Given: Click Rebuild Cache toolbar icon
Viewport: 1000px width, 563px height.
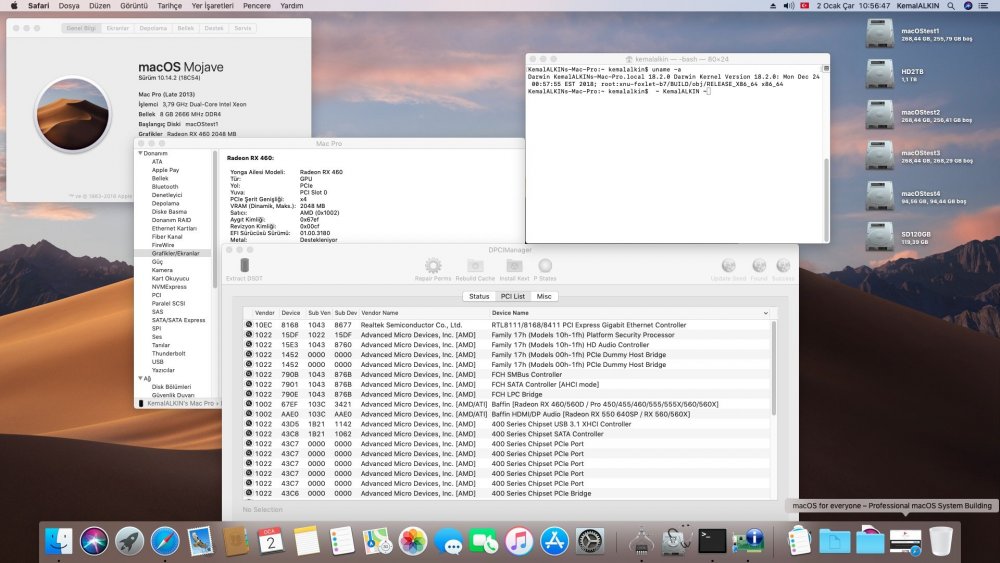Looking at the screenshot, I should (x=475, y=265).
